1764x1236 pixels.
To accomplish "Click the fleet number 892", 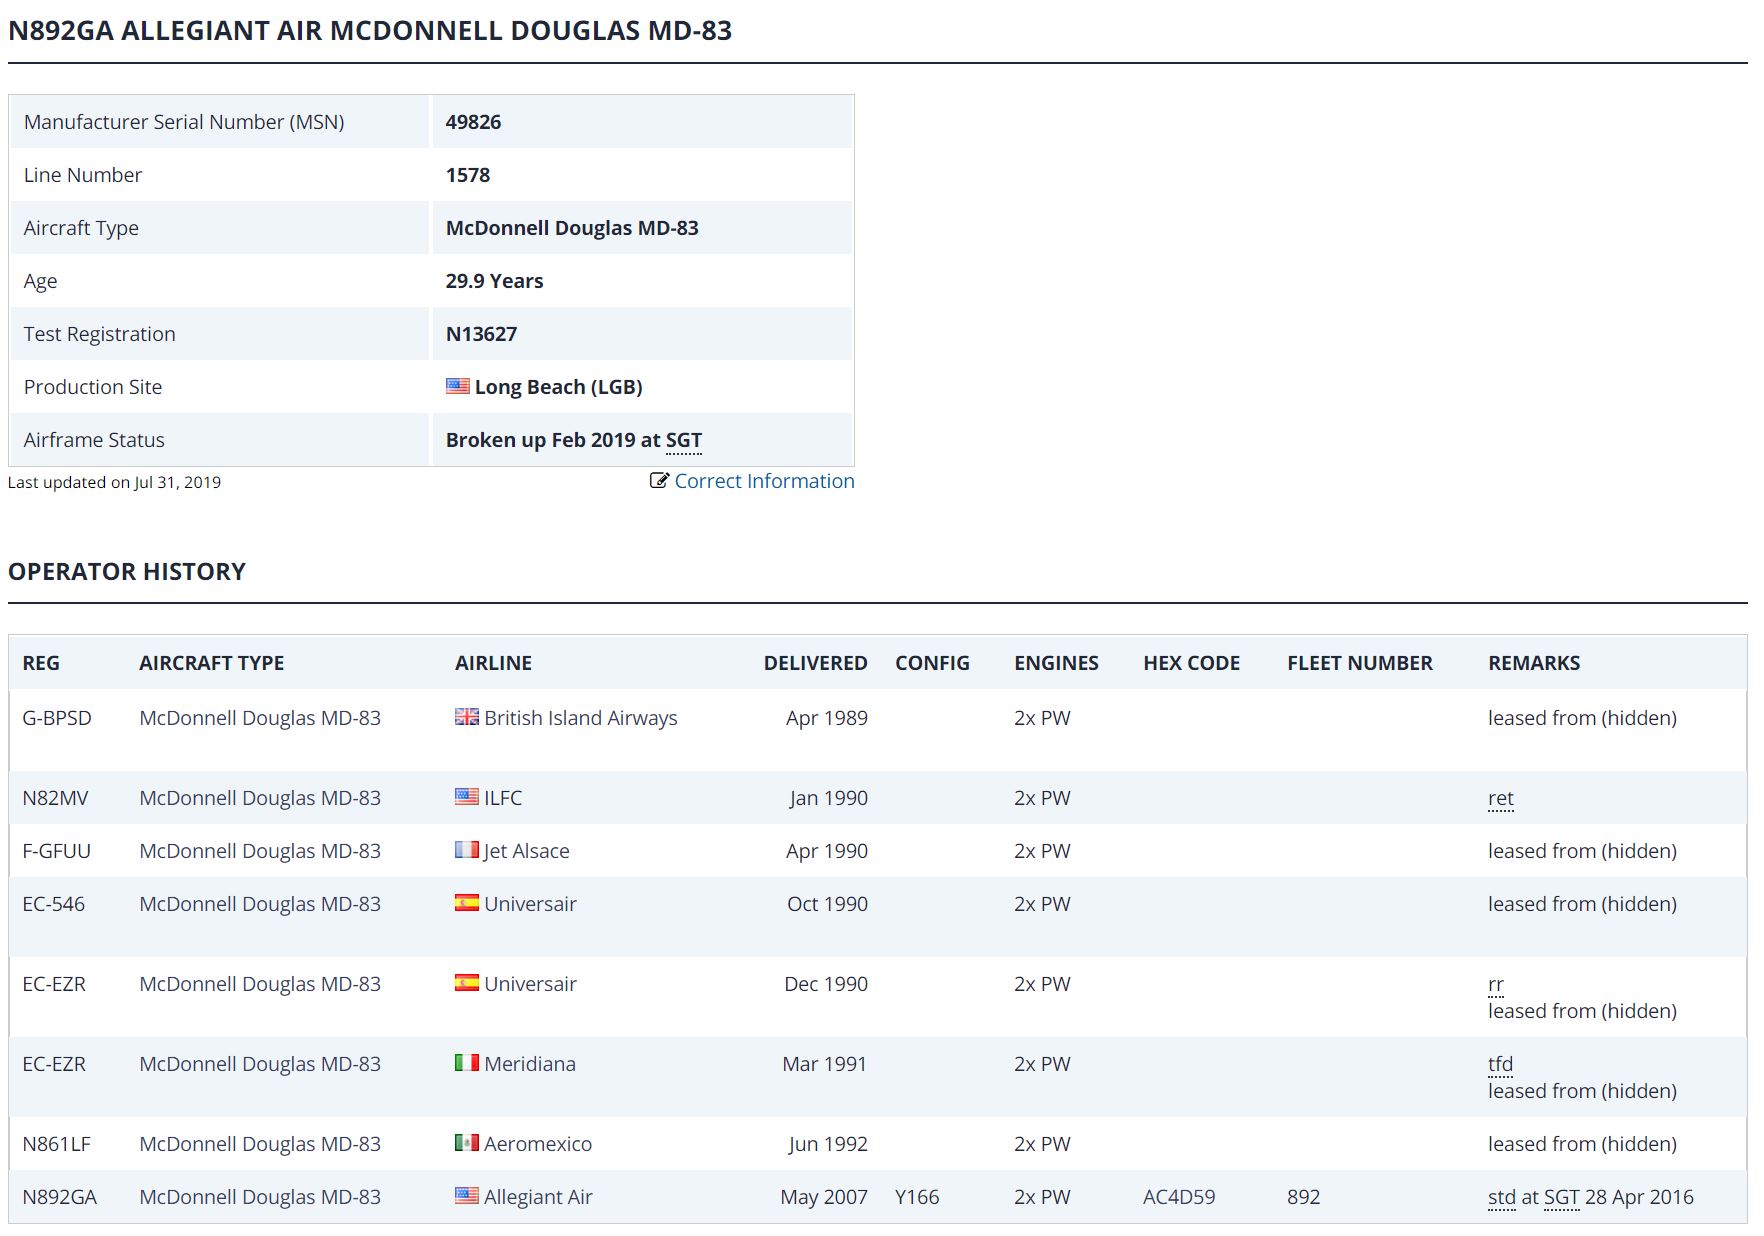I will tap(1303, 1197).
